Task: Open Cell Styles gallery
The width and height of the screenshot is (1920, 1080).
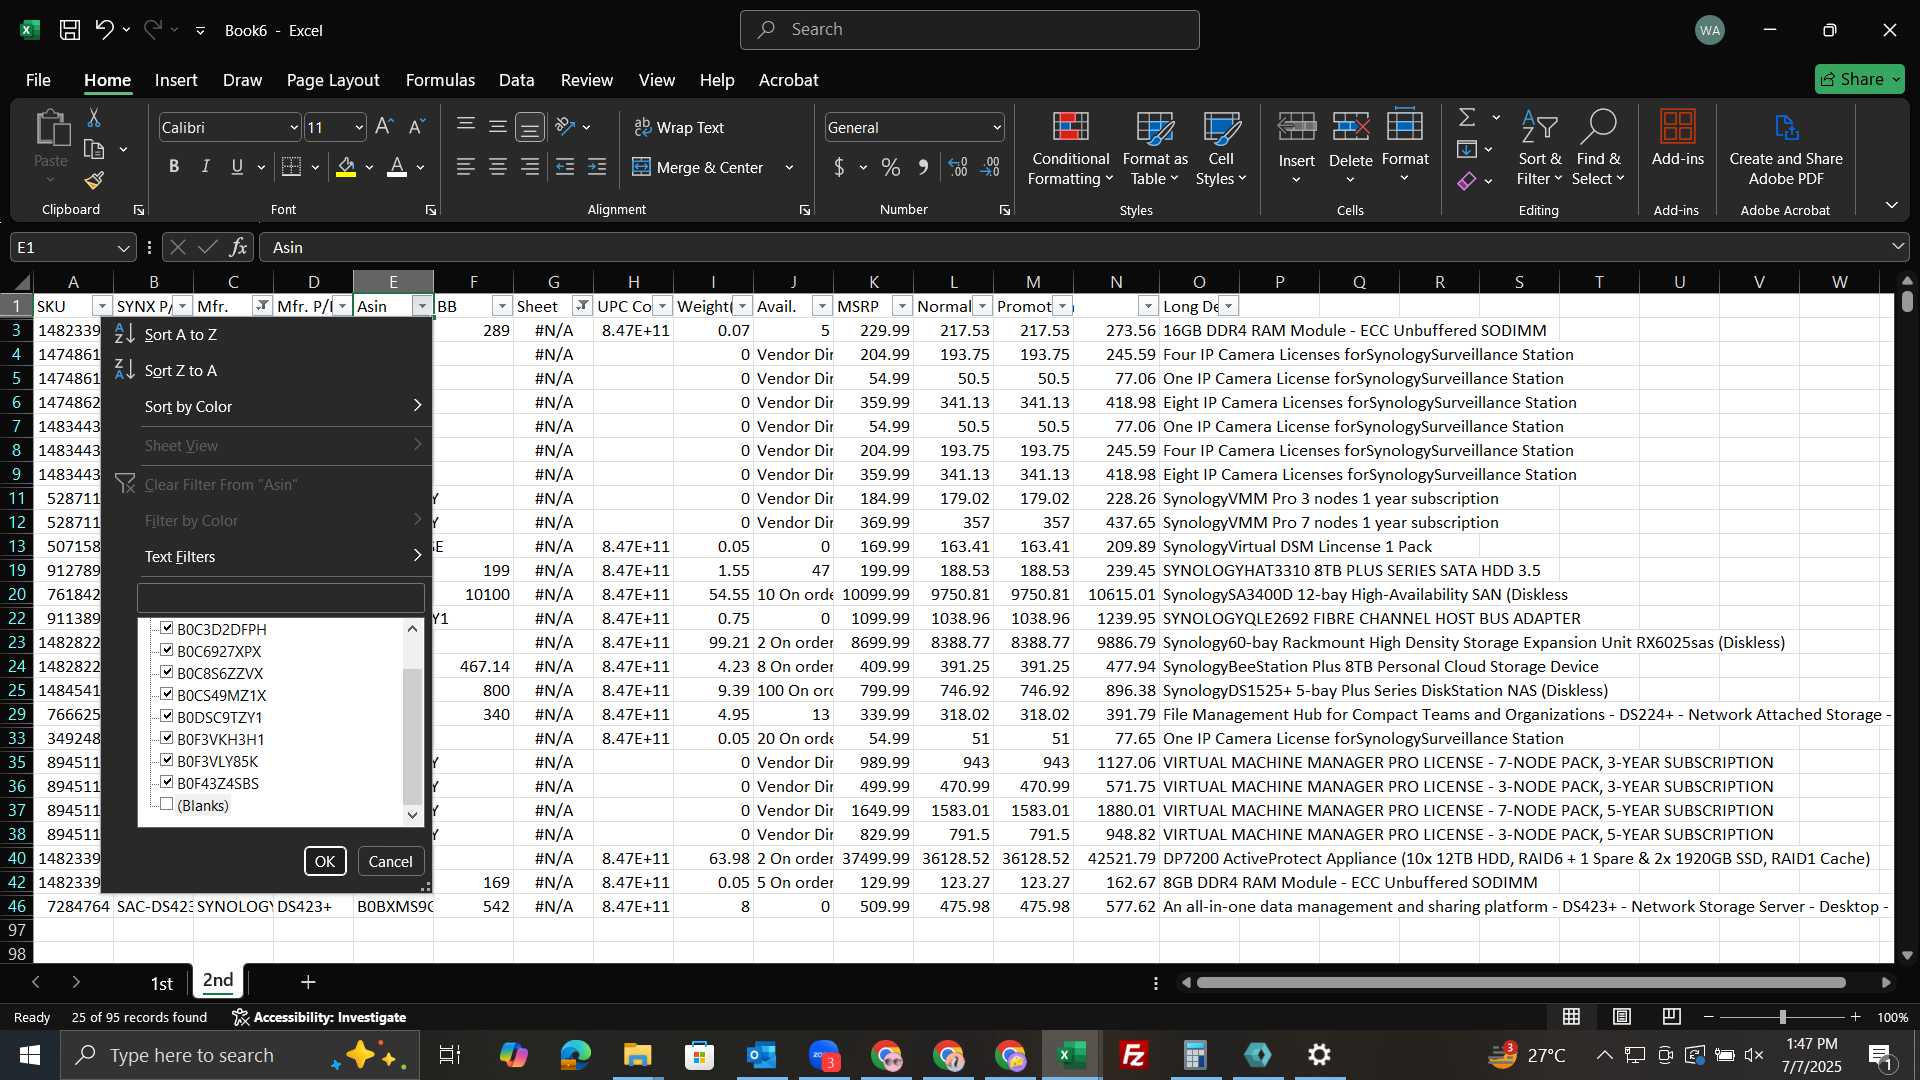Action: [1221, 149]
